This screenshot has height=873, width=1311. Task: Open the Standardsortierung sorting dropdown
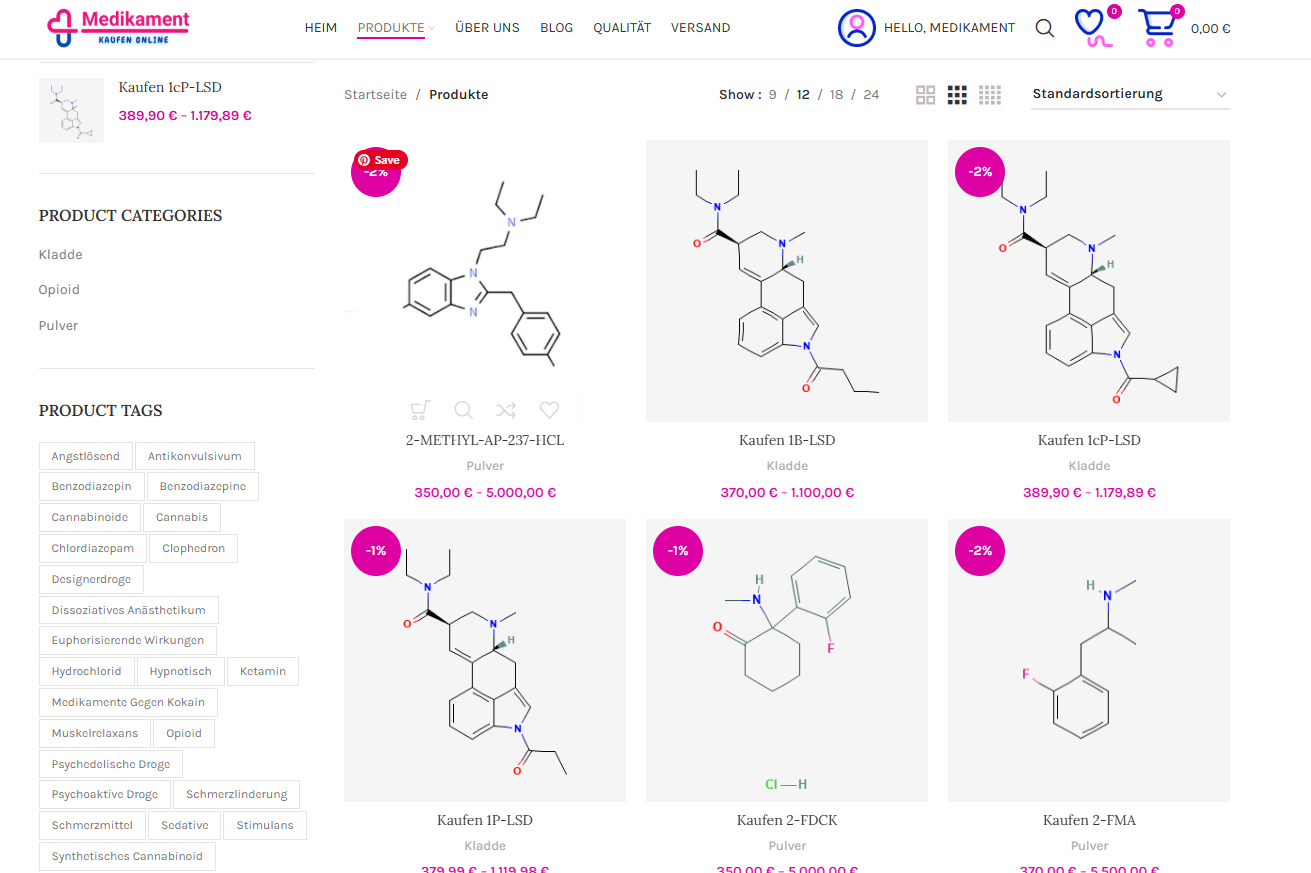(x=1130, y=94)
